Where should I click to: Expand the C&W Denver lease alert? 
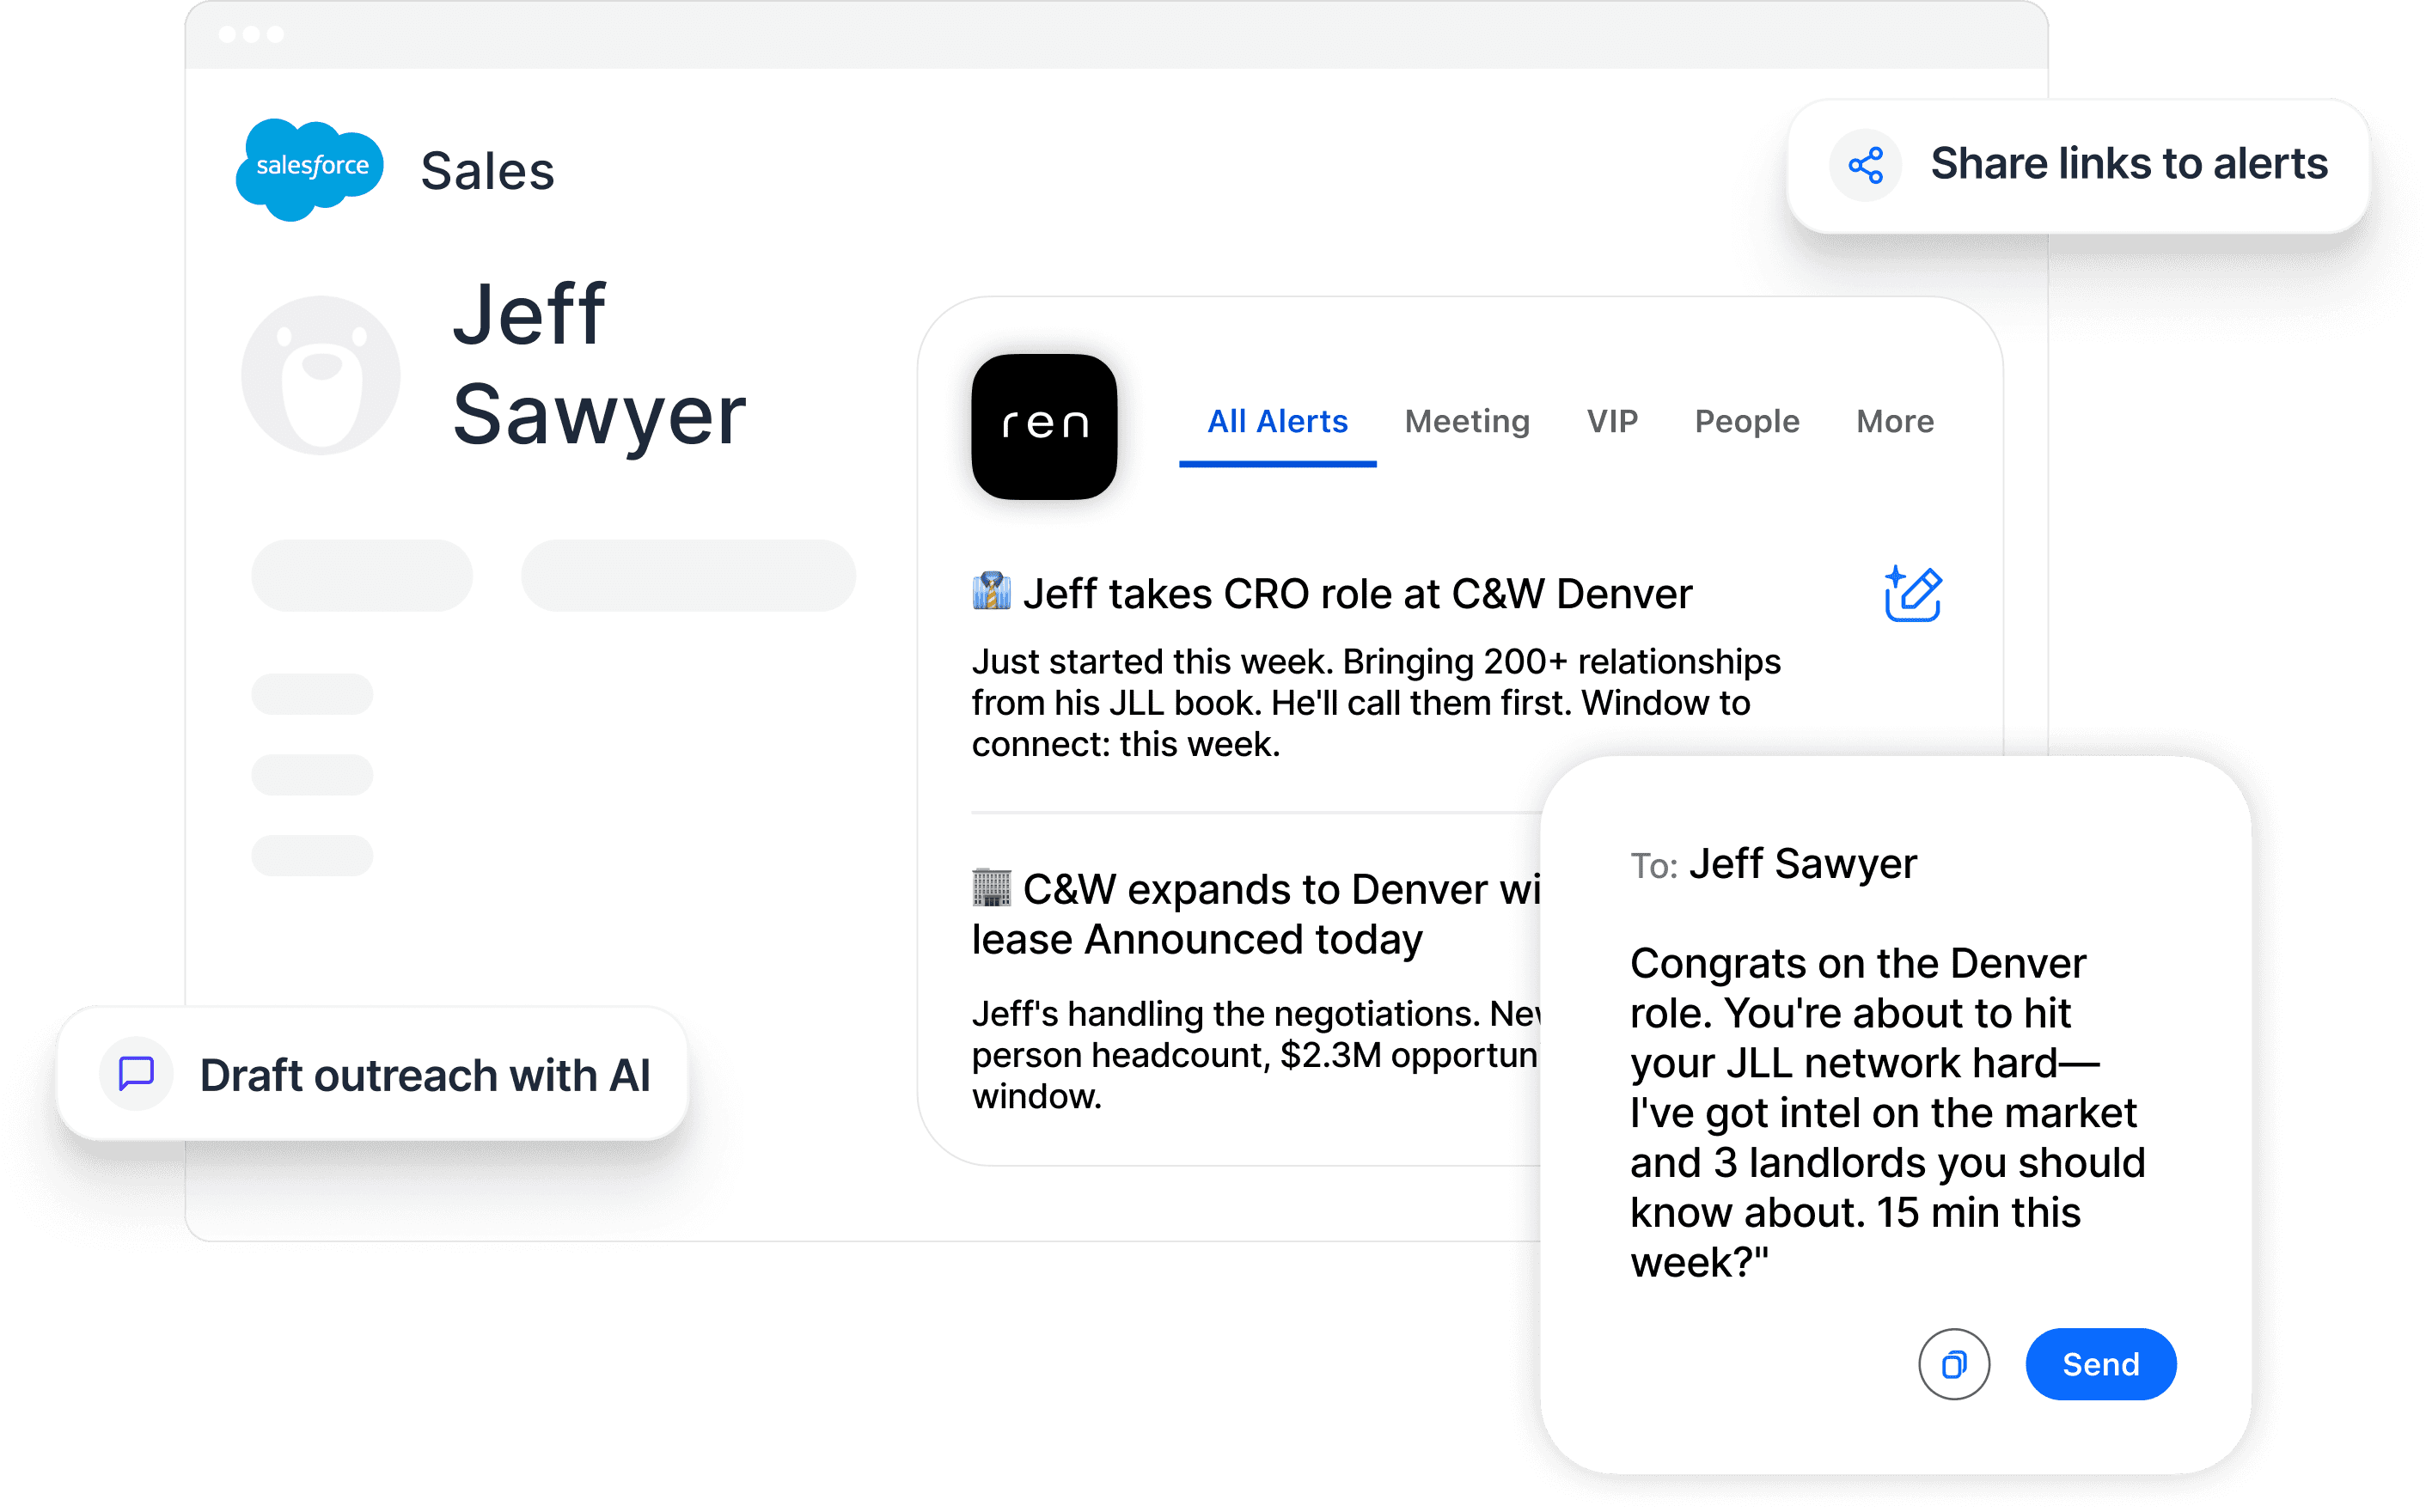(x=1250, y=913)
